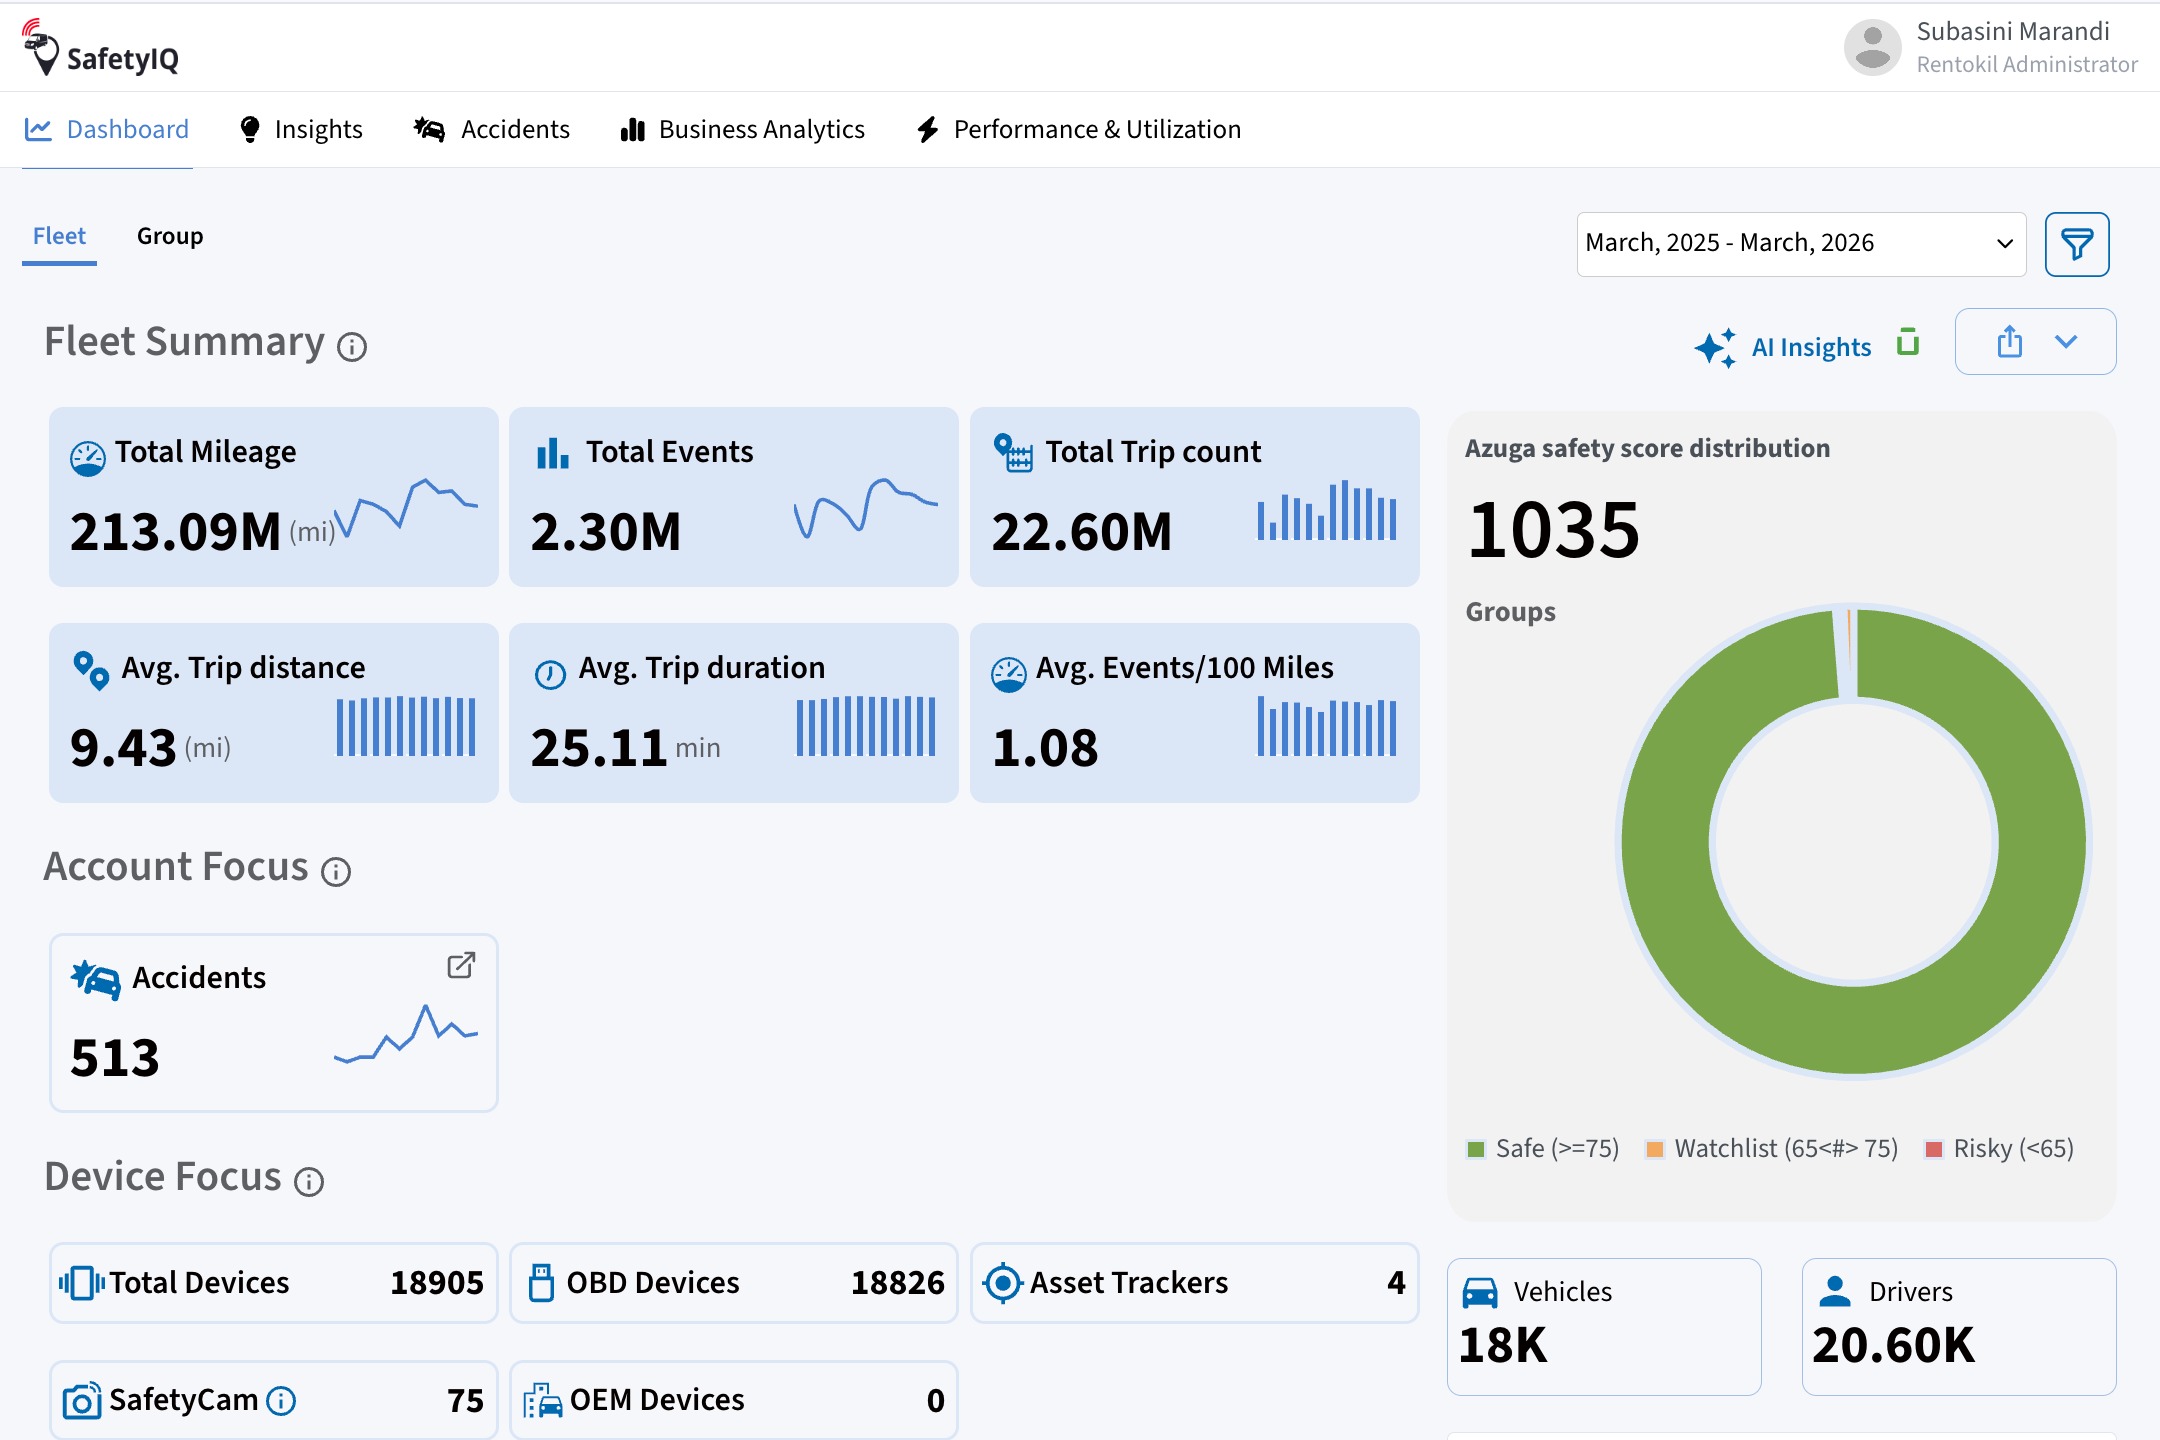Viewport: 2160px width, 1440px height.
Task: Open the March 2025 - March 2026 date dropdown
Action: pyautogui.click(x=1801, y=244)
